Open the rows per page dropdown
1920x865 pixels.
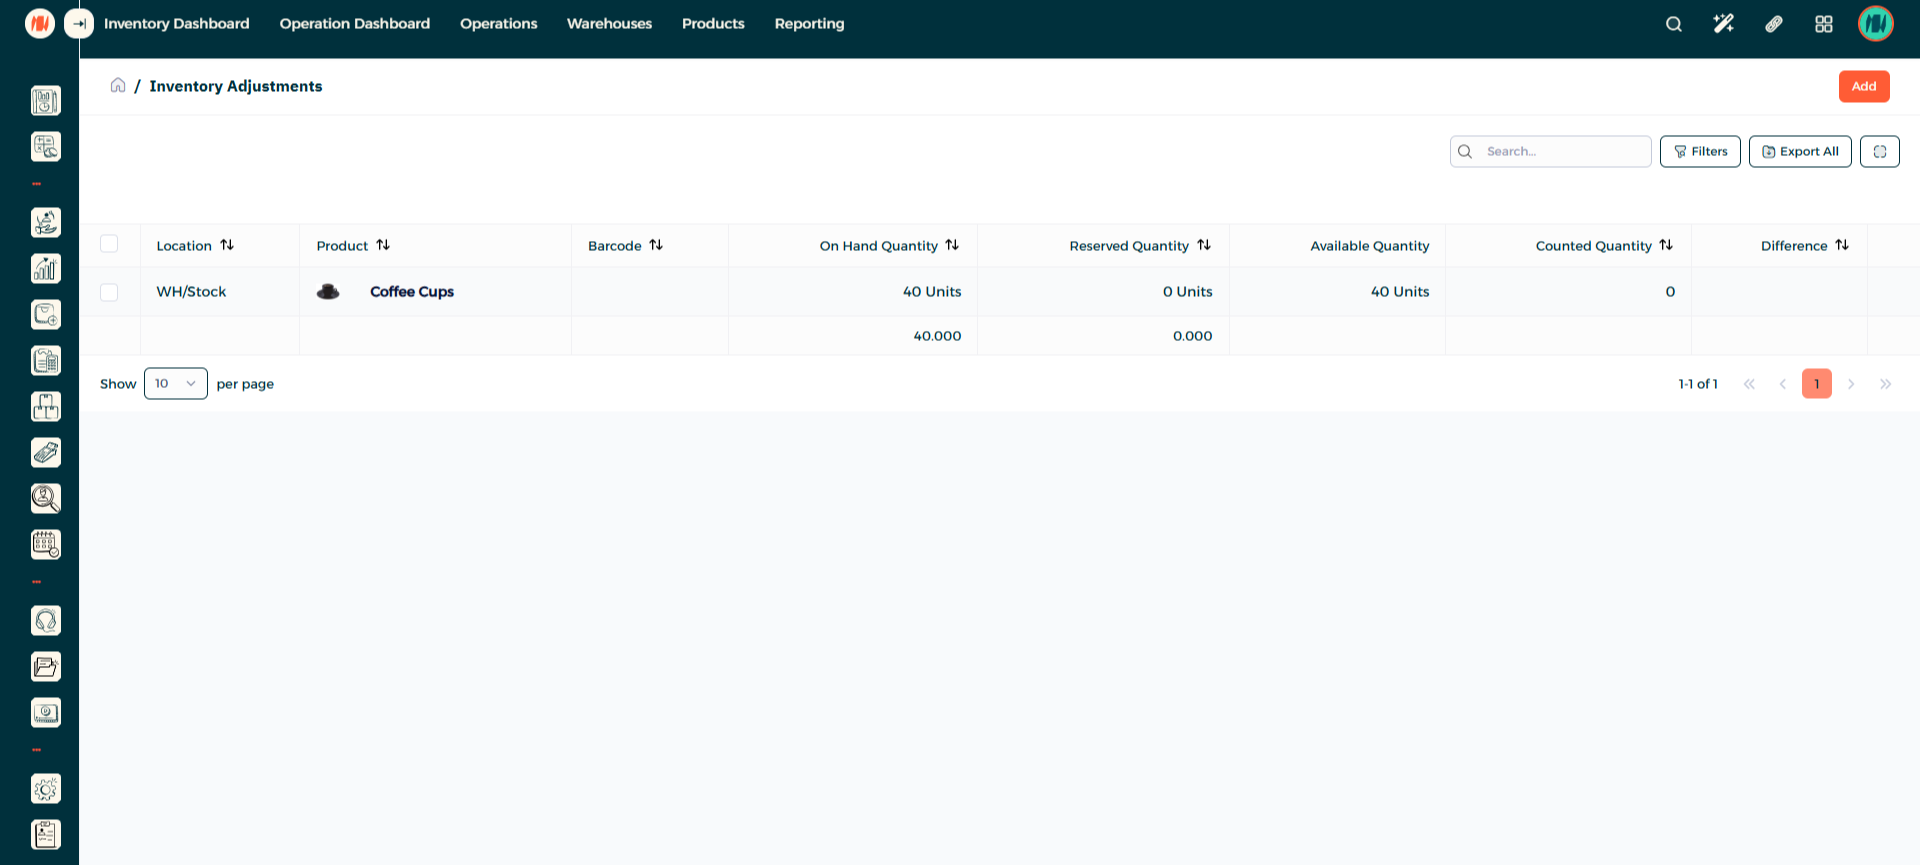176,384
